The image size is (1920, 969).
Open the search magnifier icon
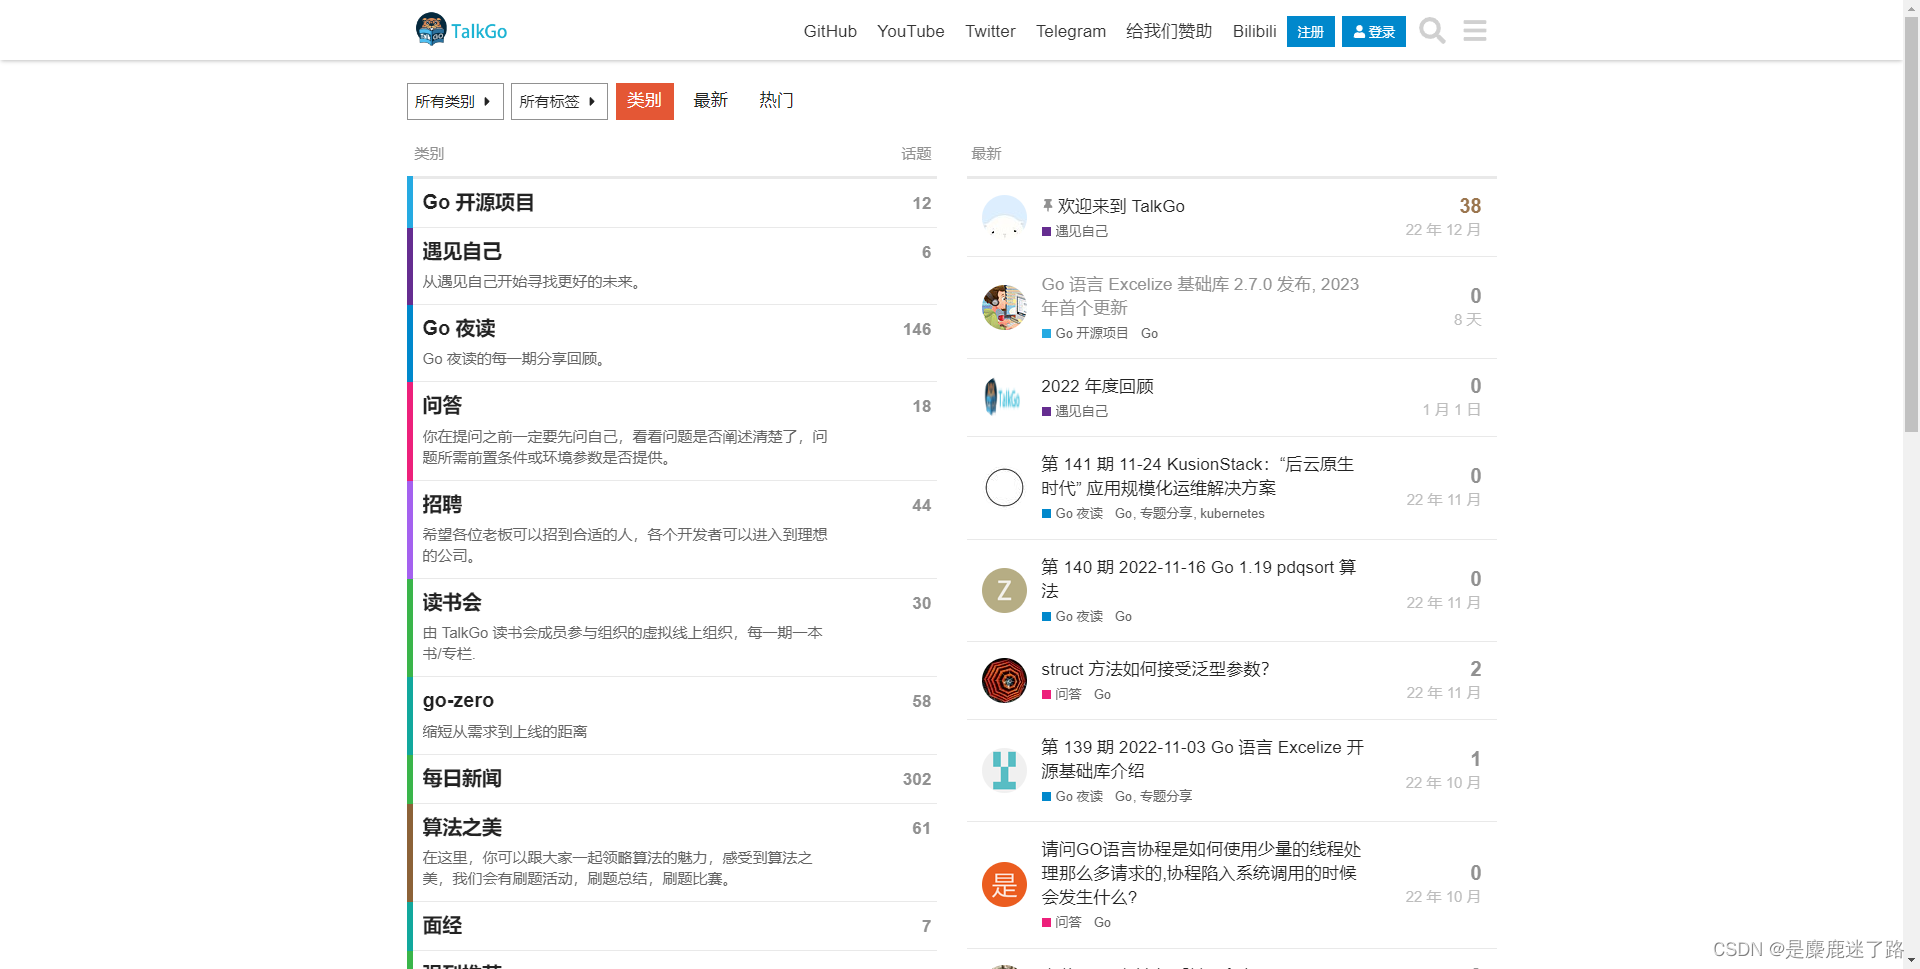(1432, 31)
